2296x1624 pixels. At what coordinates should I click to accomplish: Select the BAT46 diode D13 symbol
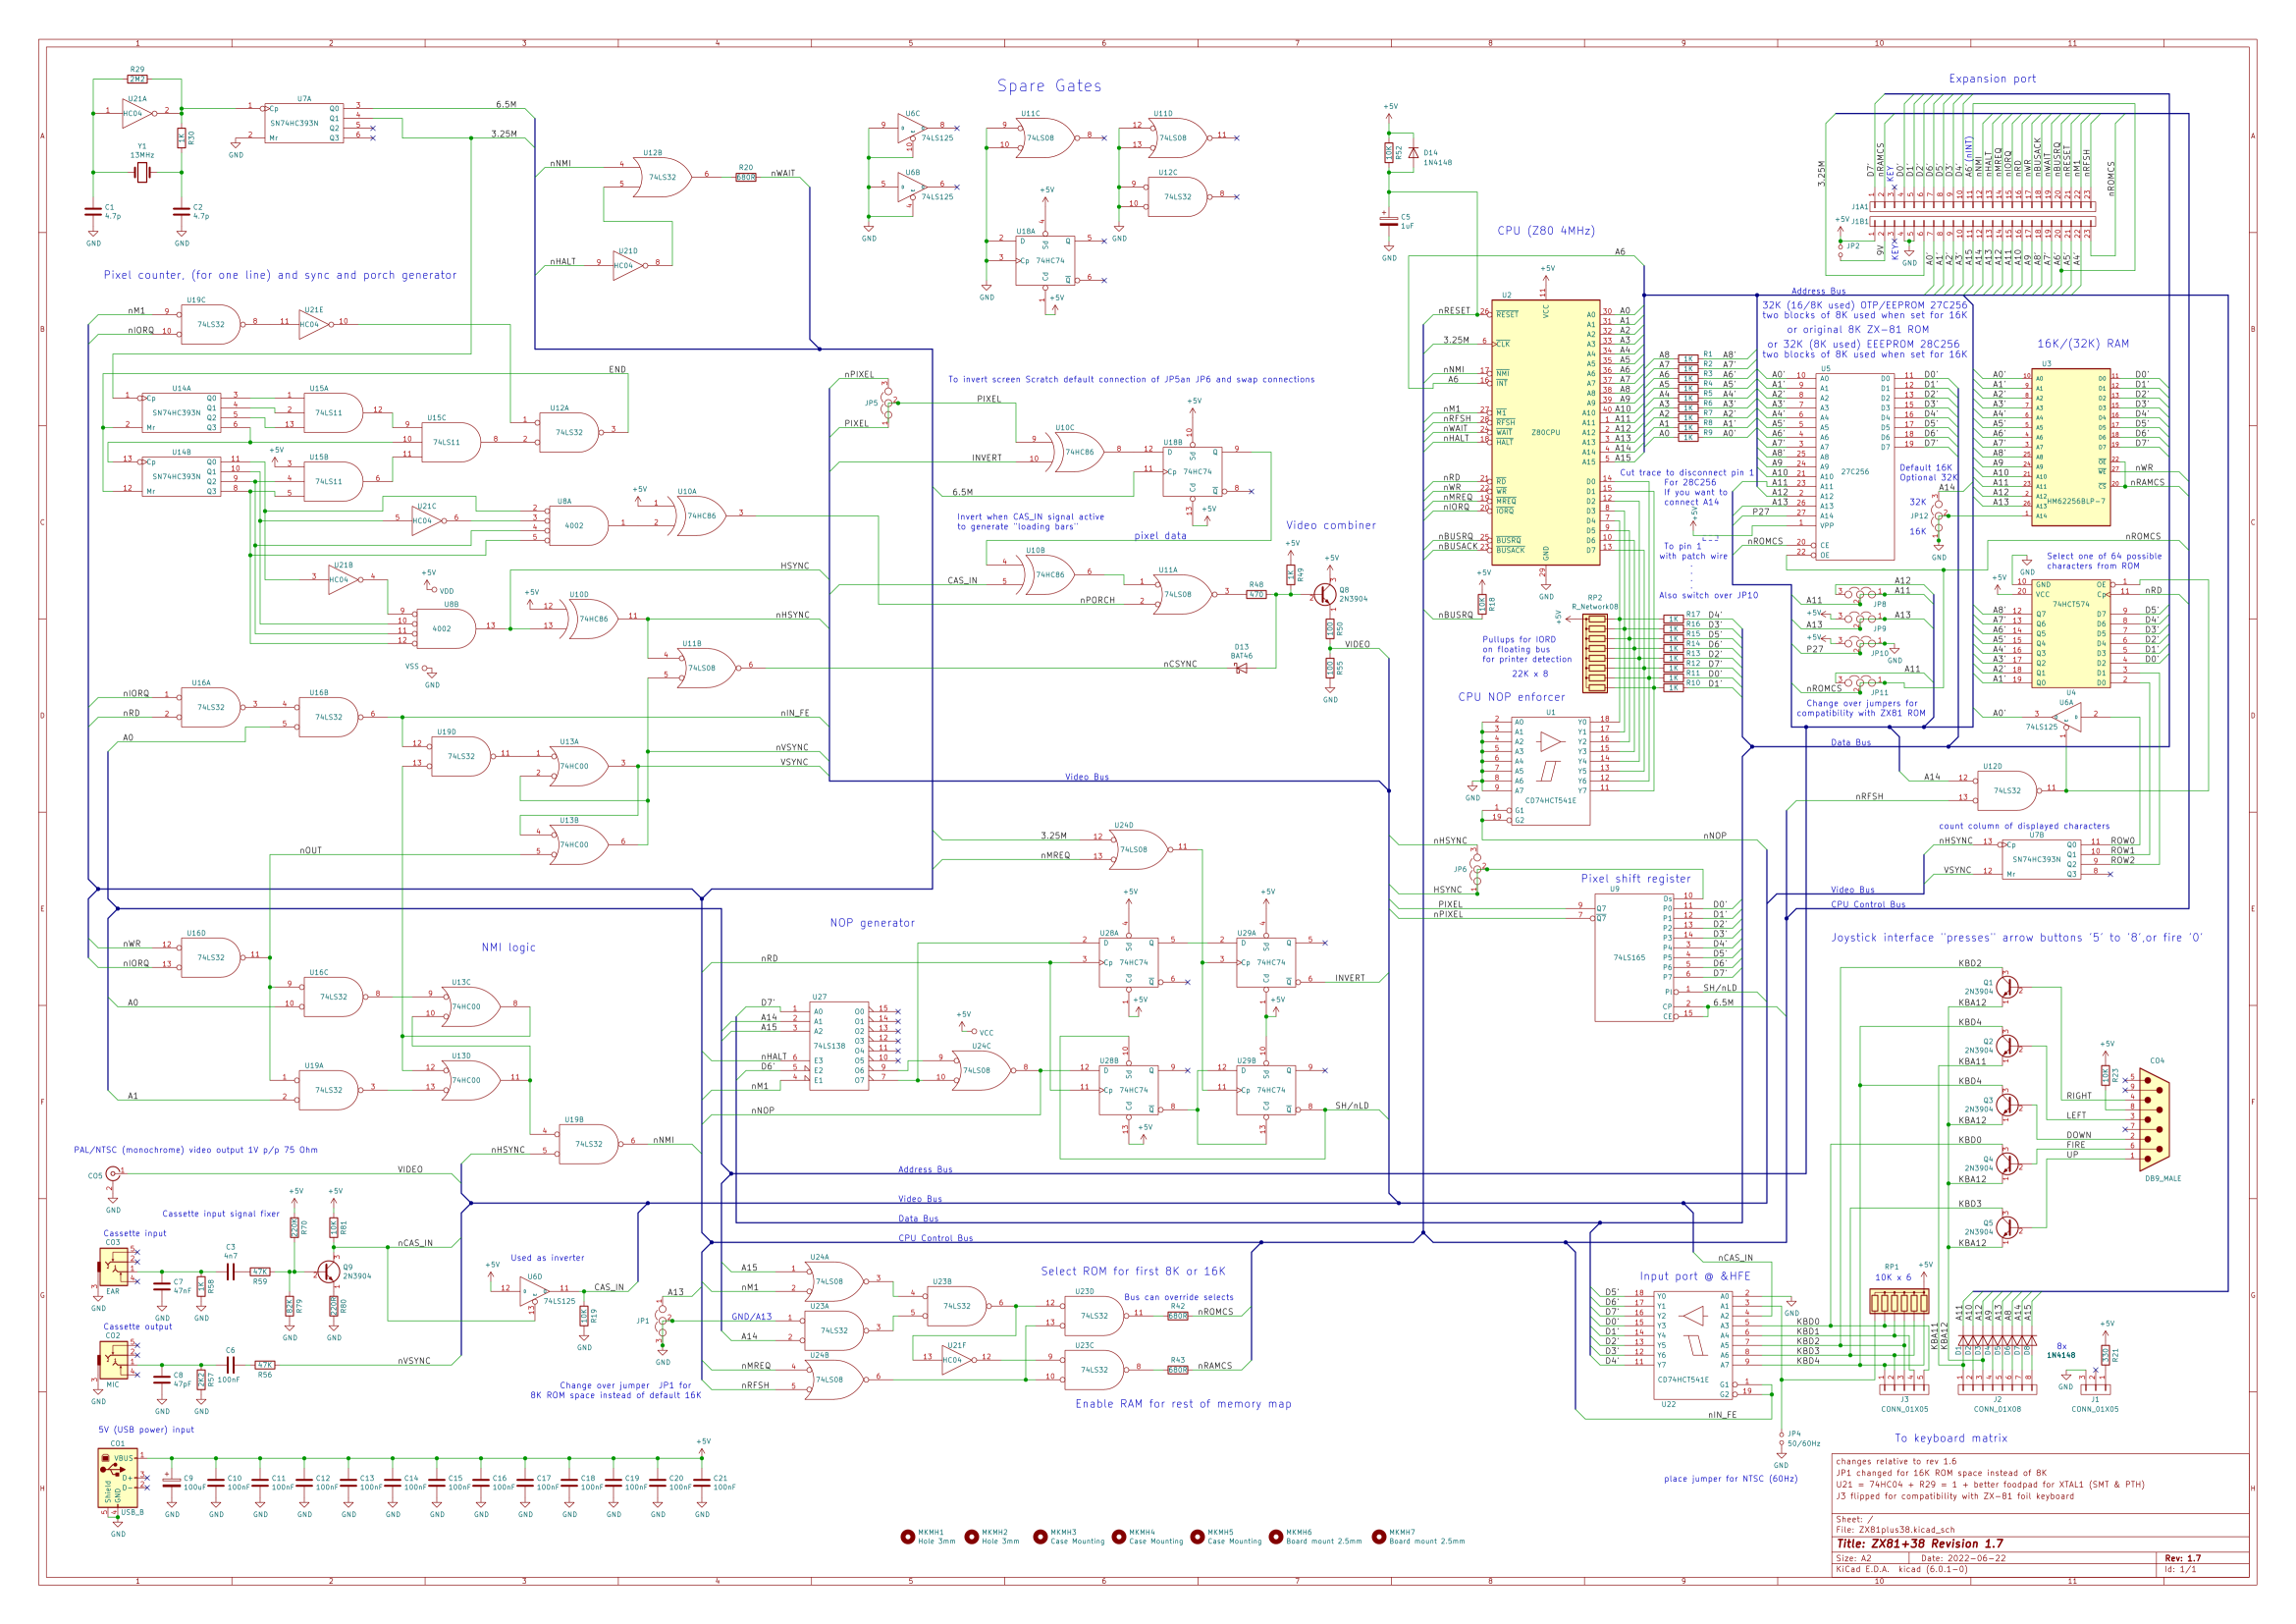tap(1241, 668)
